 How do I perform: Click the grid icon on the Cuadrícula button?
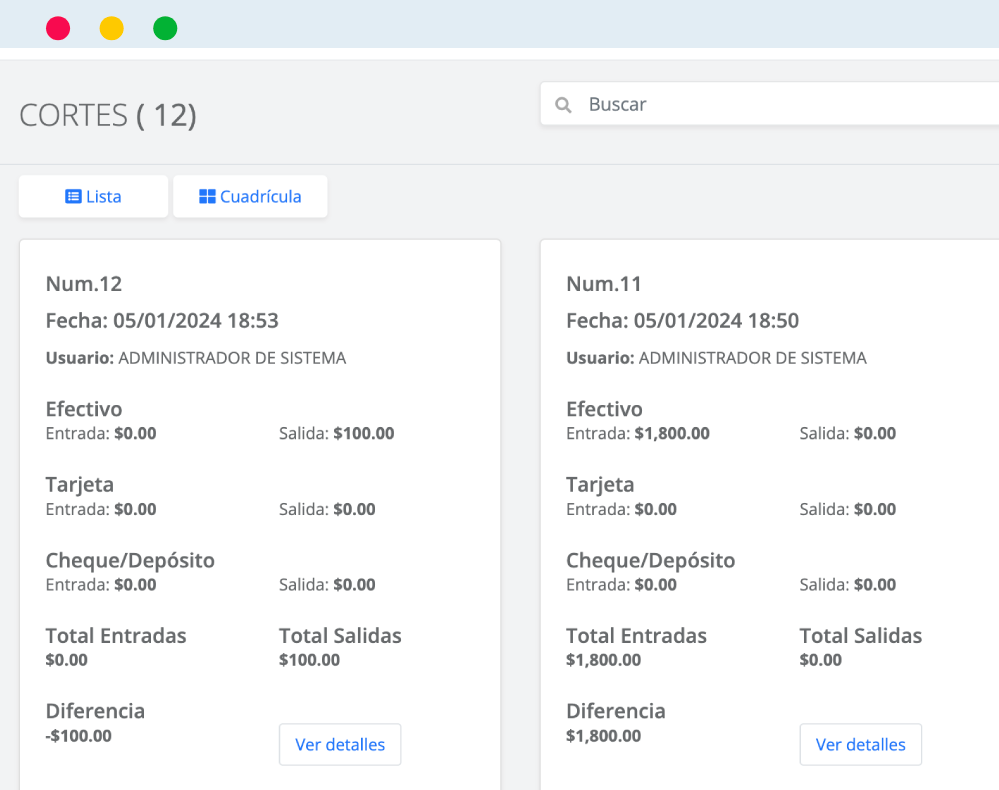point(207,196)
